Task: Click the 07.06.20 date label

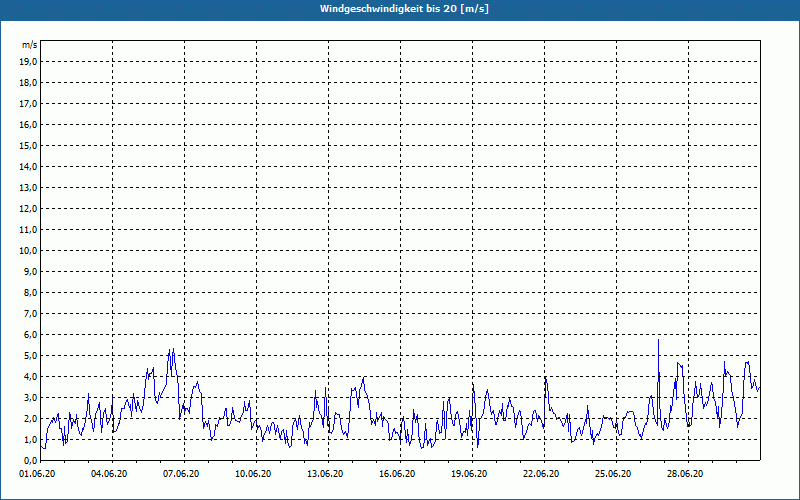Action: pyautogui.click(x=181, y=474)
